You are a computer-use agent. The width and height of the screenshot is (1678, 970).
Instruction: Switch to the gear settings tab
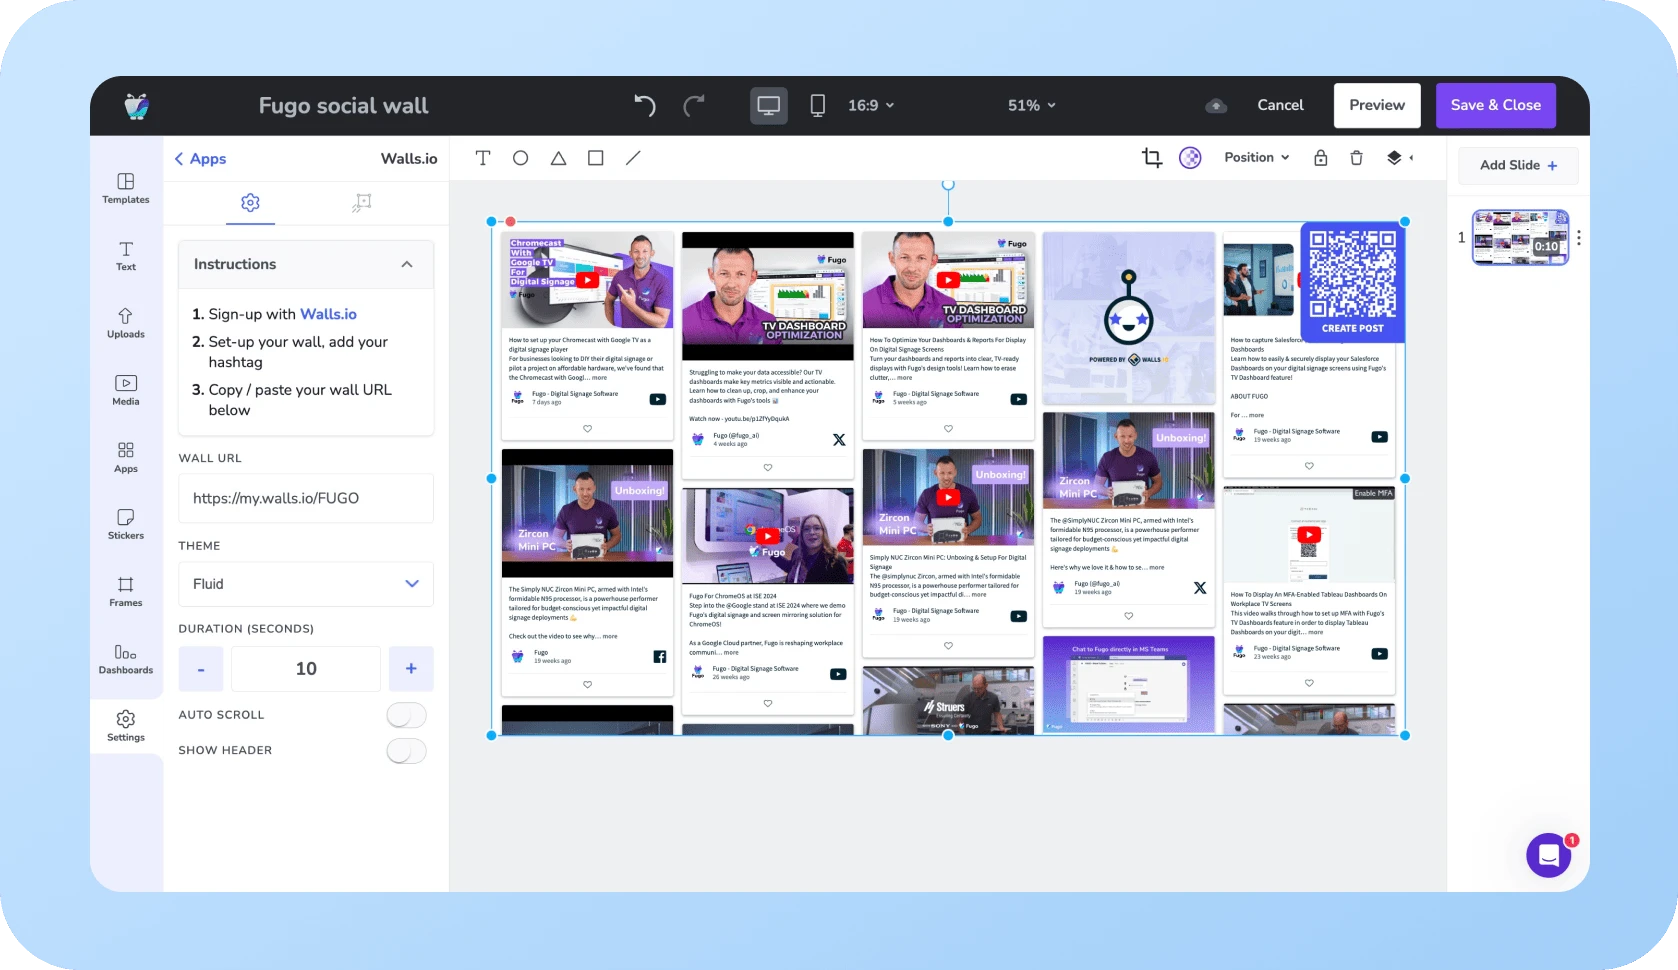click(250, 203)
